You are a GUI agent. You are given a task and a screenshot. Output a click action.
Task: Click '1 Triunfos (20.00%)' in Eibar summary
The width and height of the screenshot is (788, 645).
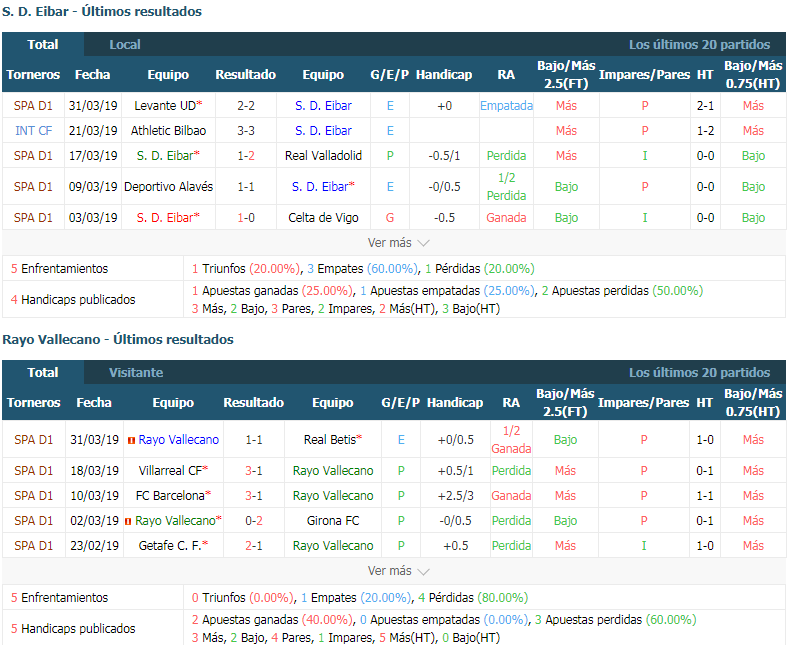tap(246, 268)
